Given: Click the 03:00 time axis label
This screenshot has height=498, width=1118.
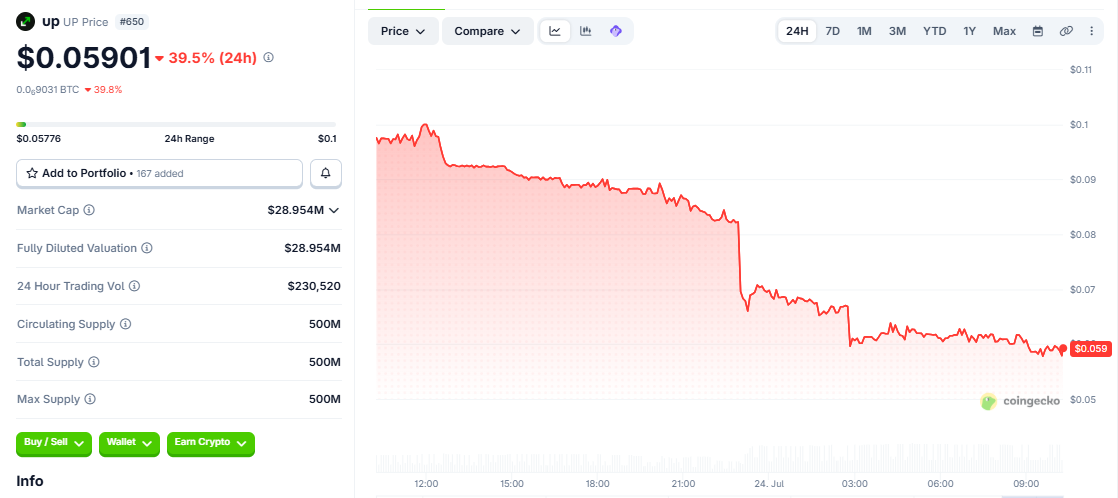Looking at the screenshot, I should tap(854, 484).
